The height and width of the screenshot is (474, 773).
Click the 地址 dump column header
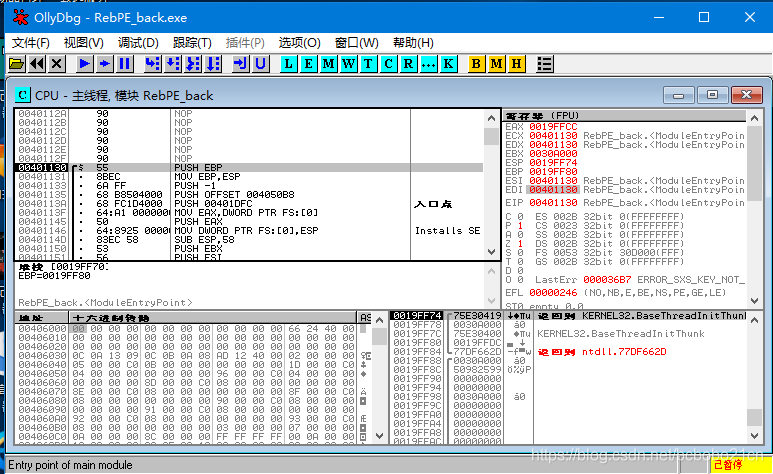click(x=41, y=318)
